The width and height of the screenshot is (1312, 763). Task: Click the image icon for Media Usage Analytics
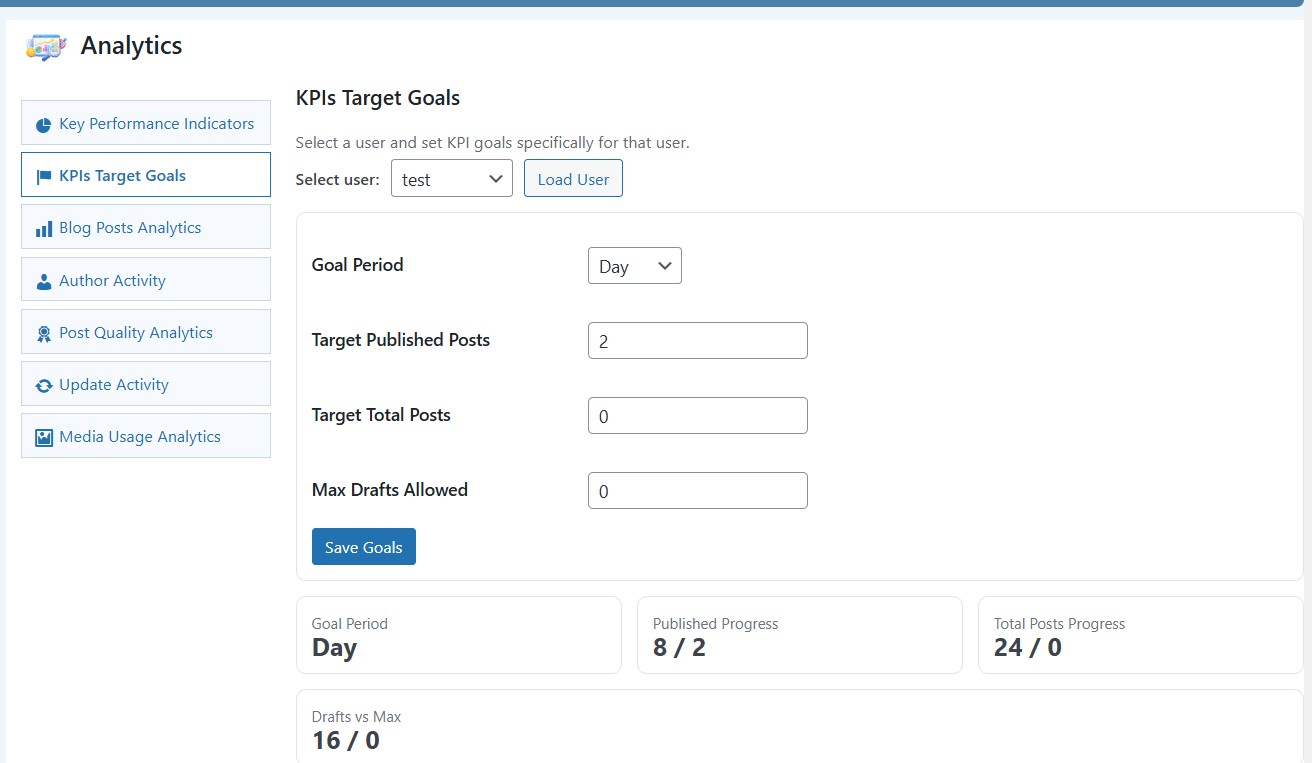coord(44,436)
